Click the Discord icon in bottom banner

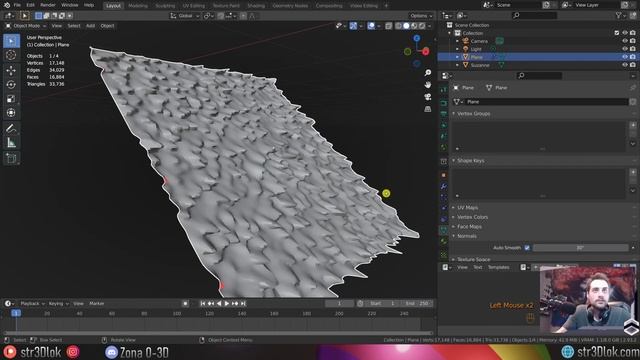(x=111, y=352)
